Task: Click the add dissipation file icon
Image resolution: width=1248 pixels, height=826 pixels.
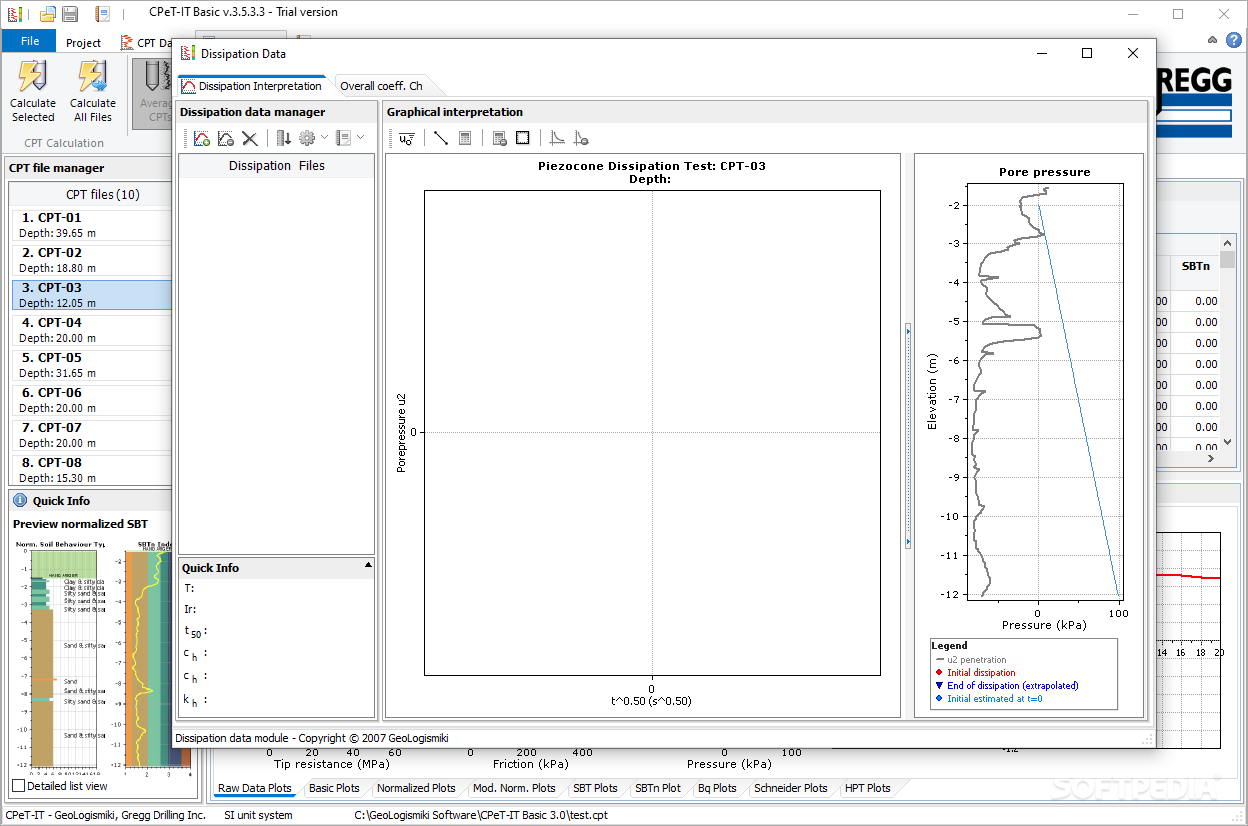Action: tap(202, 138)
